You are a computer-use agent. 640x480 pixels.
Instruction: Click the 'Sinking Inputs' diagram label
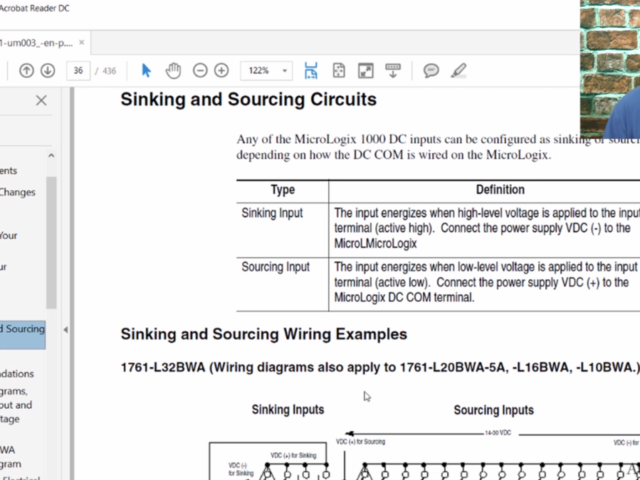coord(288,409)
